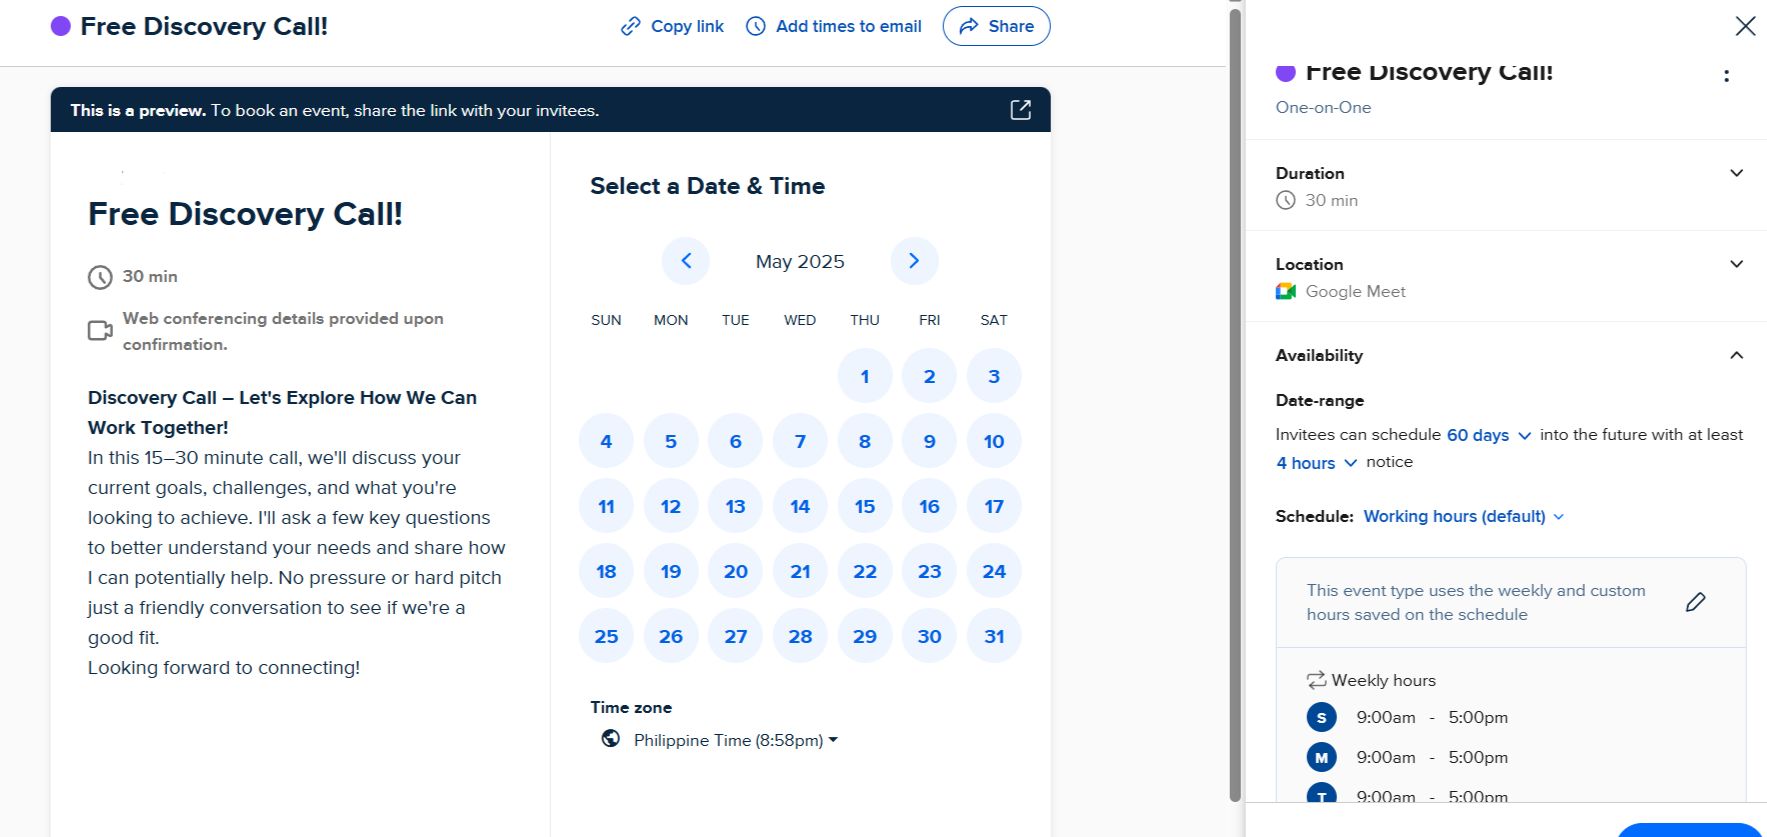The height and width of the screenshot is (837, 1767).
Task: Go to next month in calendar
Action: click(914, 261)
